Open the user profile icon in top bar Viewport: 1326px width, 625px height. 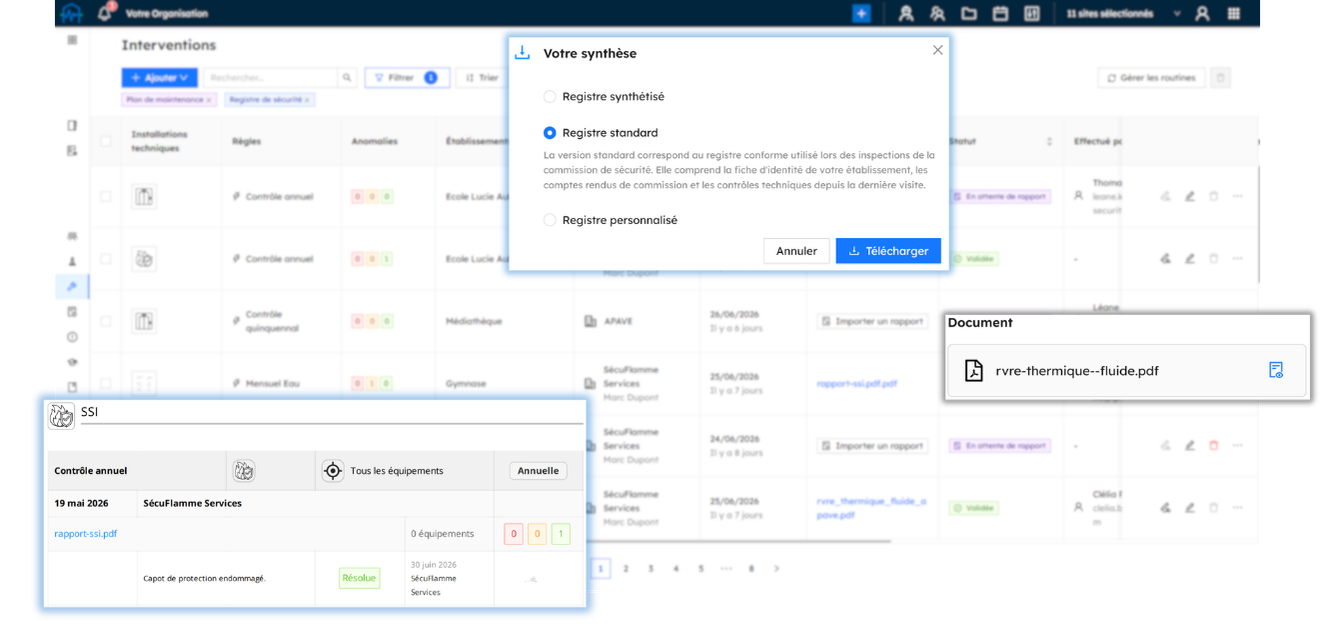(1202, 13)
